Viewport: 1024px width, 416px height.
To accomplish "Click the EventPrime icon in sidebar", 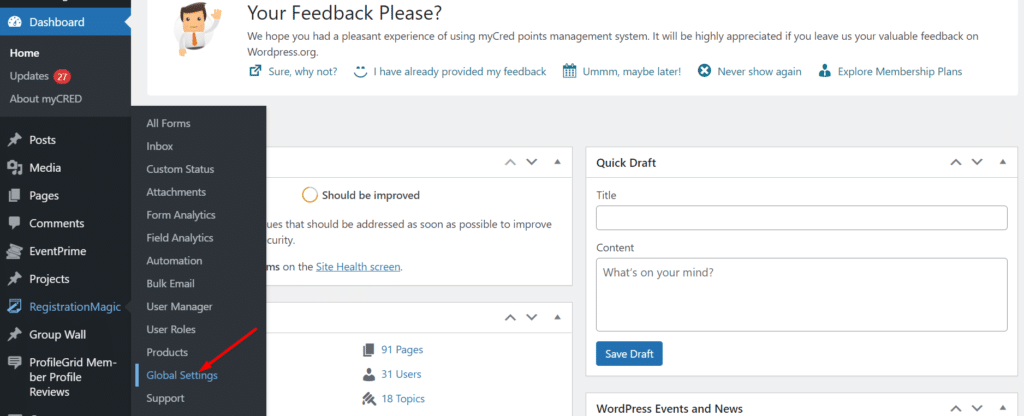I will click(15, 252).
